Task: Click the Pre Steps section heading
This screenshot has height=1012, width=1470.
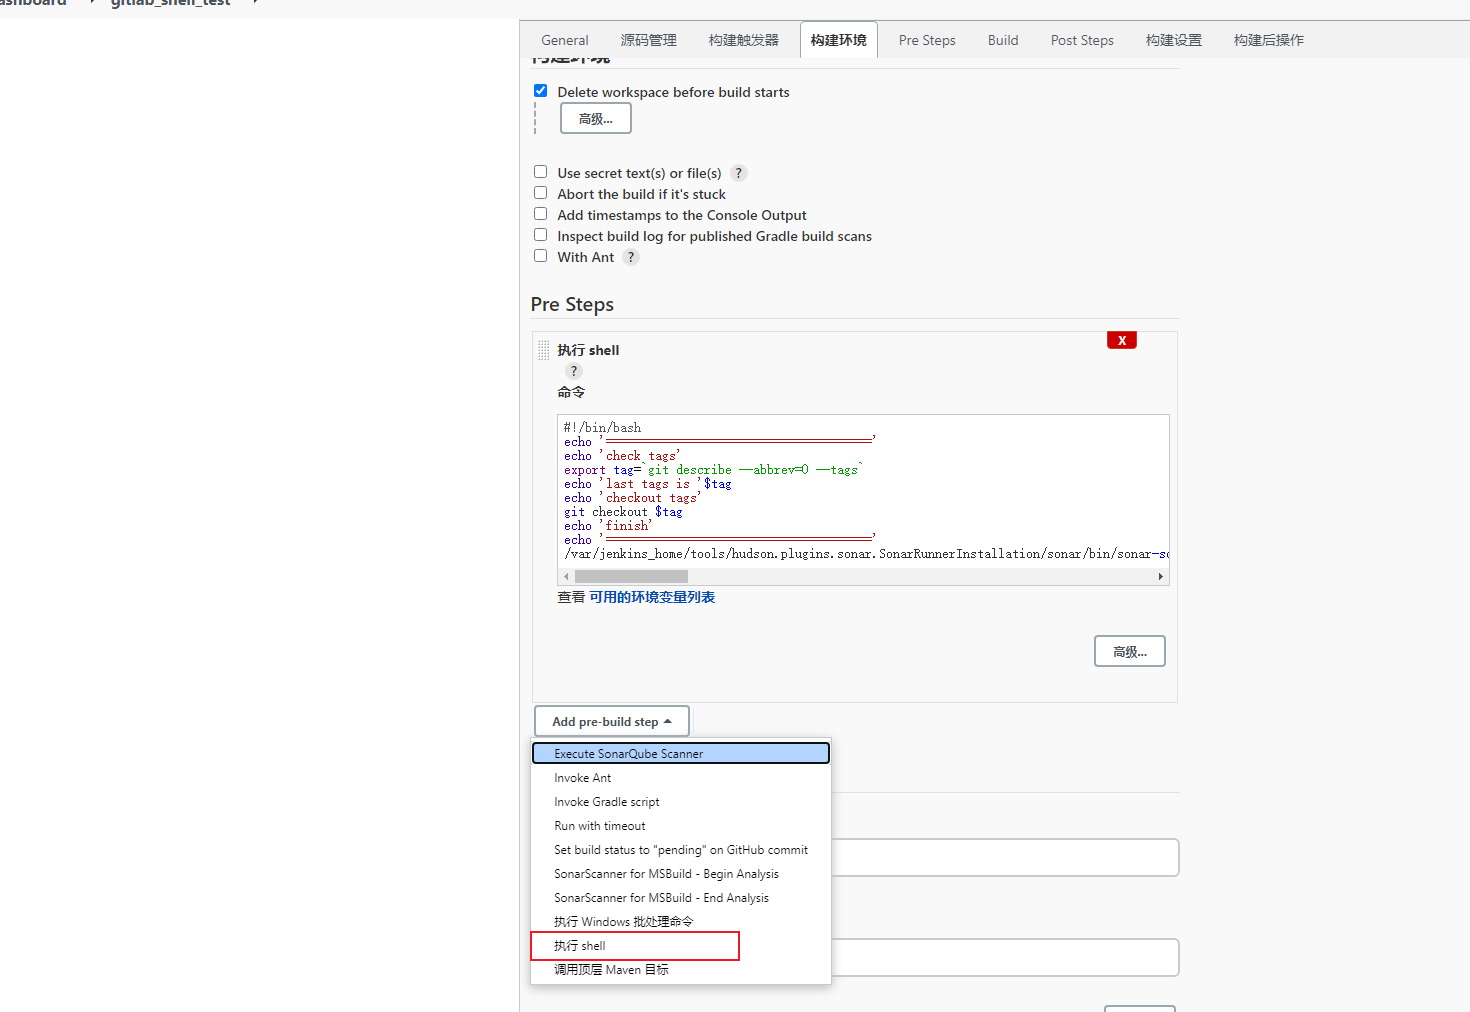Action: coord(572,304)
